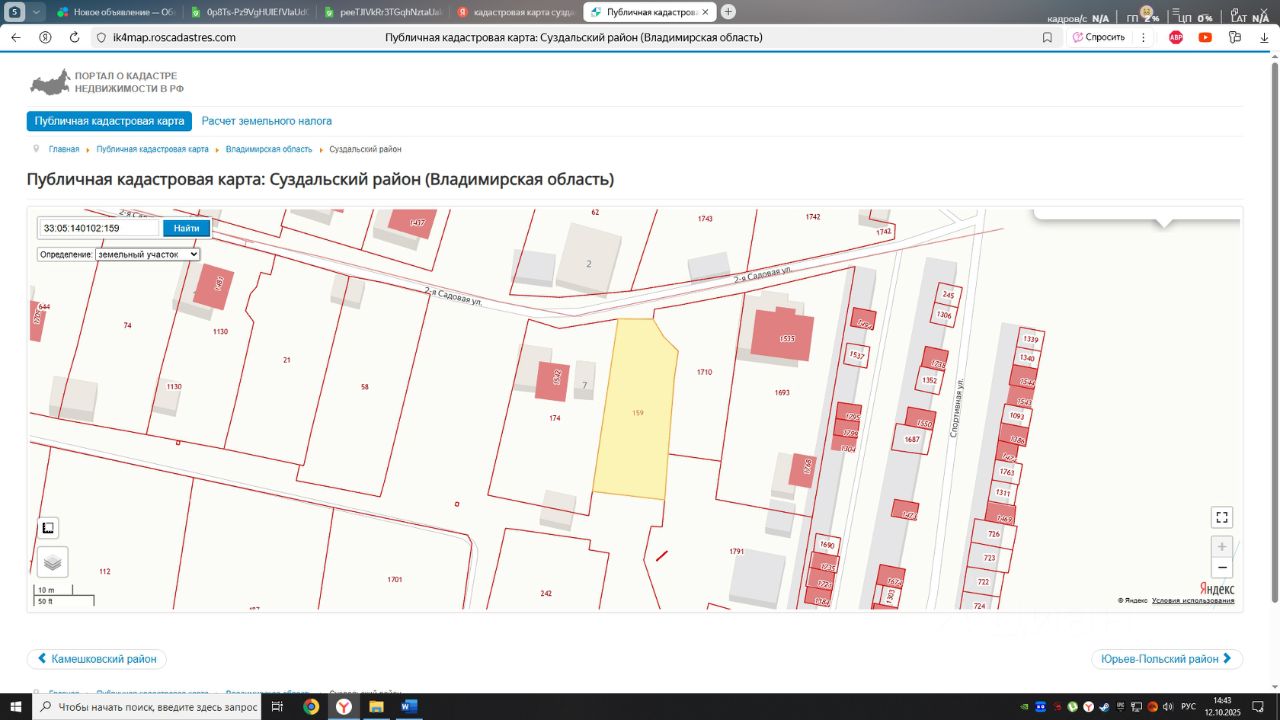Screen dimensions: 1280x720
Task: Adjust system volume from the tray
Action: point(1167,707)
